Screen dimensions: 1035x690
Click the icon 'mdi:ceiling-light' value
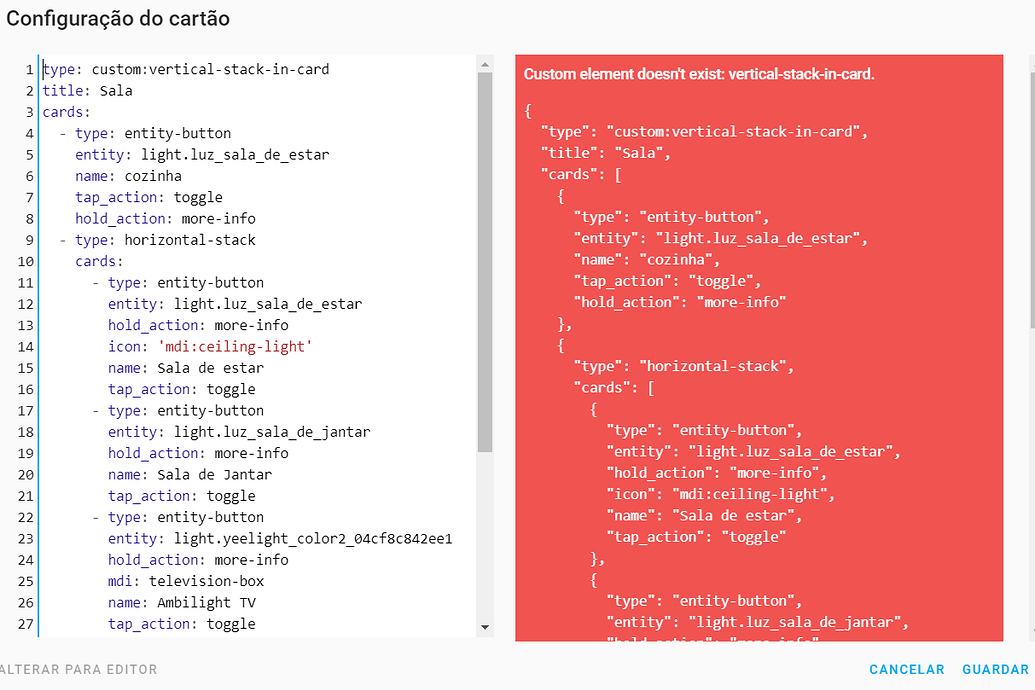pyautogui.click(x=236, y=347)
